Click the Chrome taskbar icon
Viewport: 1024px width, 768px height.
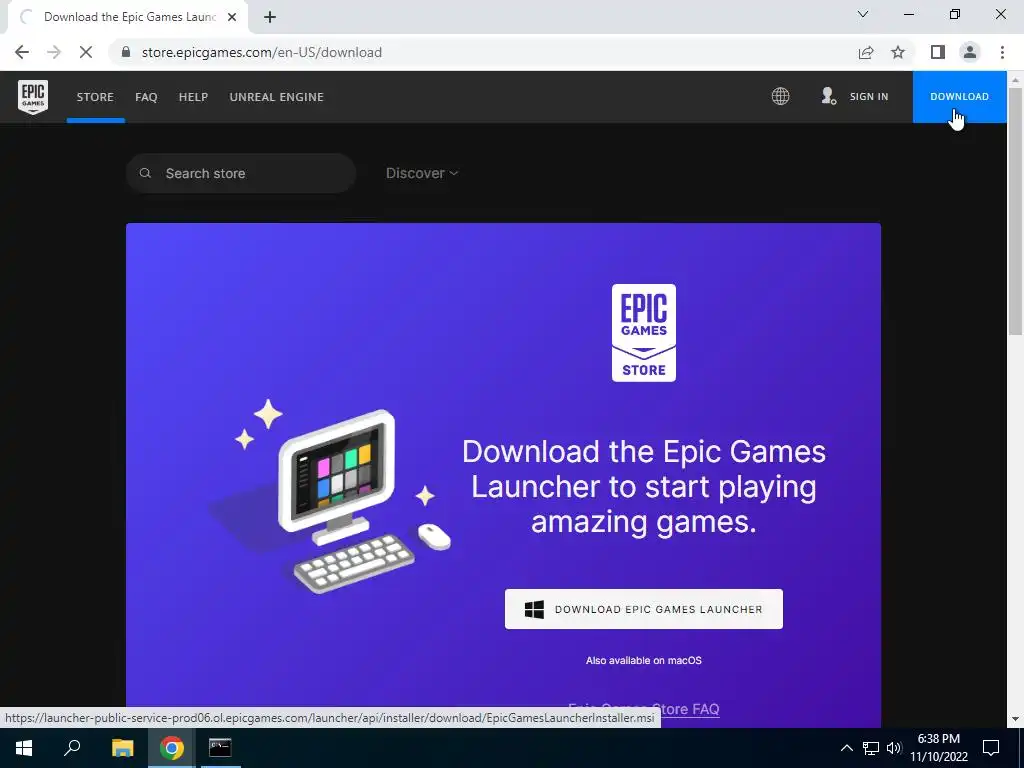coord(171,748)
